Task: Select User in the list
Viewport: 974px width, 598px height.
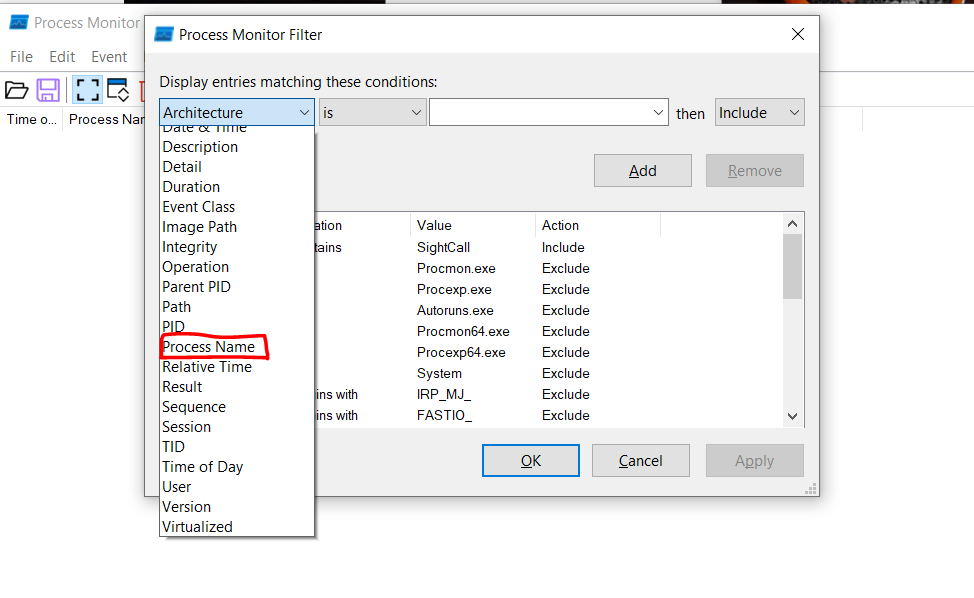Action: [237, 486]
